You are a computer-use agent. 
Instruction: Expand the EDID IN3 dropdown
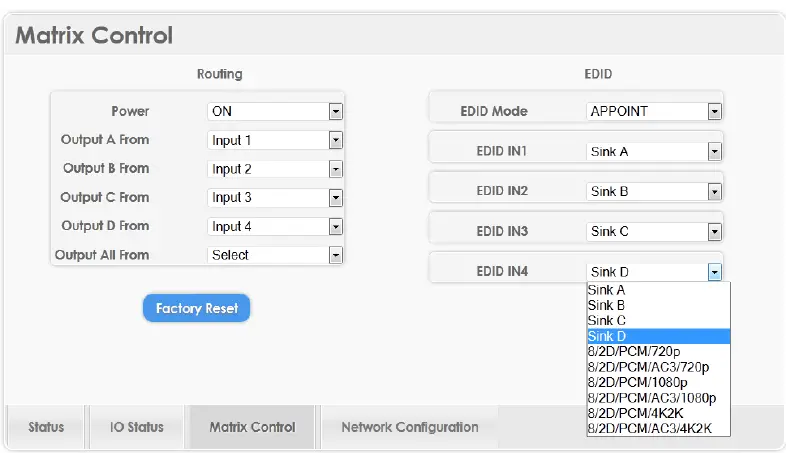(654, 231)
